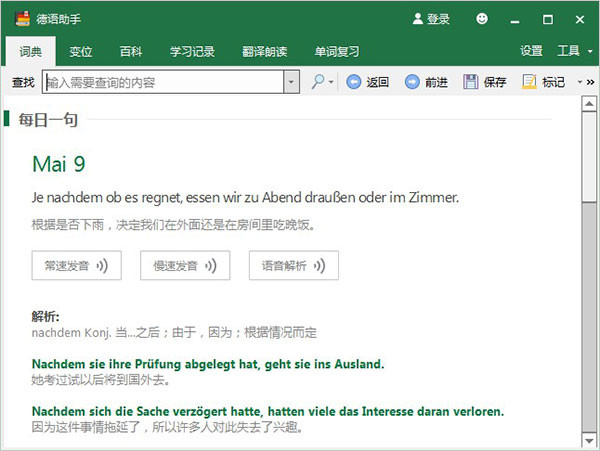The image size is (600, 451).
Task: Click the 语音解析 audio analysis button
Action: pos(293,265)
